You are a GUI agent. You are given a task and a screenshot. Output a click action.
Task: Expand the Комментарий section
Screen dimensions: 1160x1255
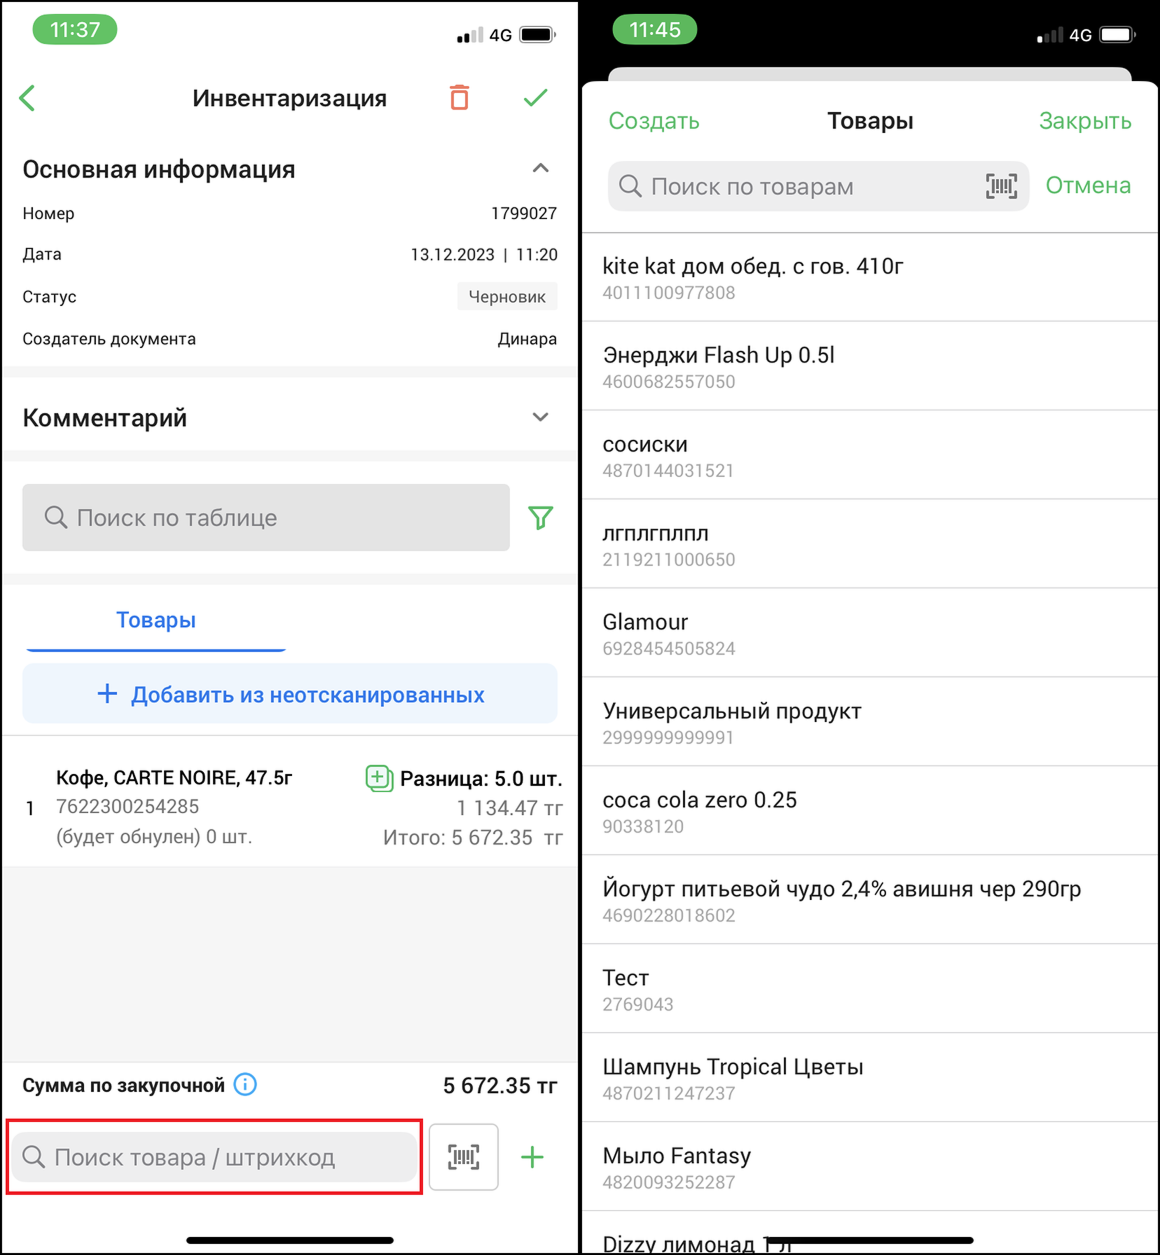[x=540, y=417]
